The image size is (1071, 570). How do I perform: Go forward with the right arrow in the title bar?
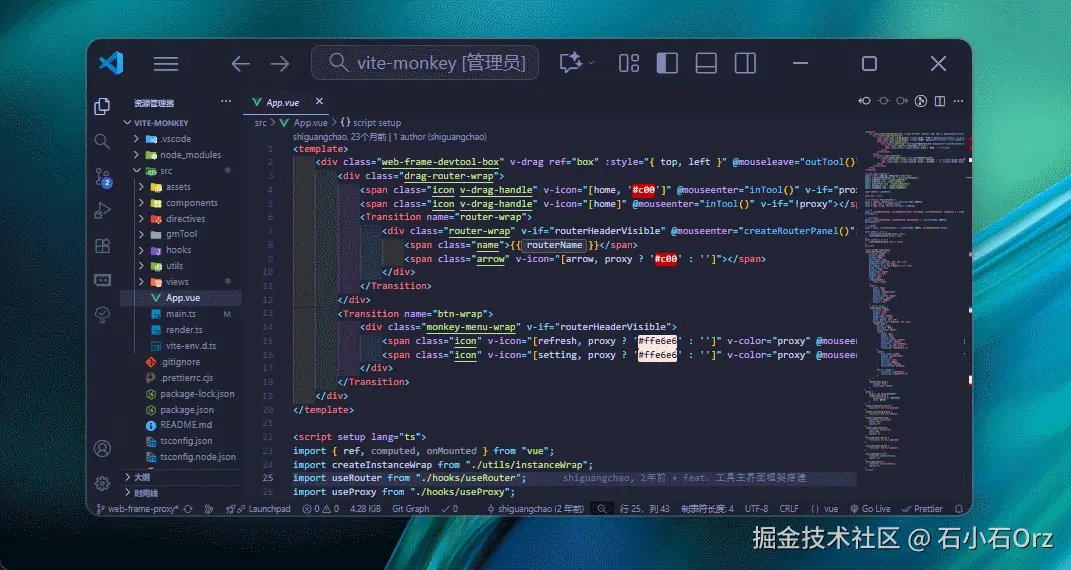pos(279,64)
